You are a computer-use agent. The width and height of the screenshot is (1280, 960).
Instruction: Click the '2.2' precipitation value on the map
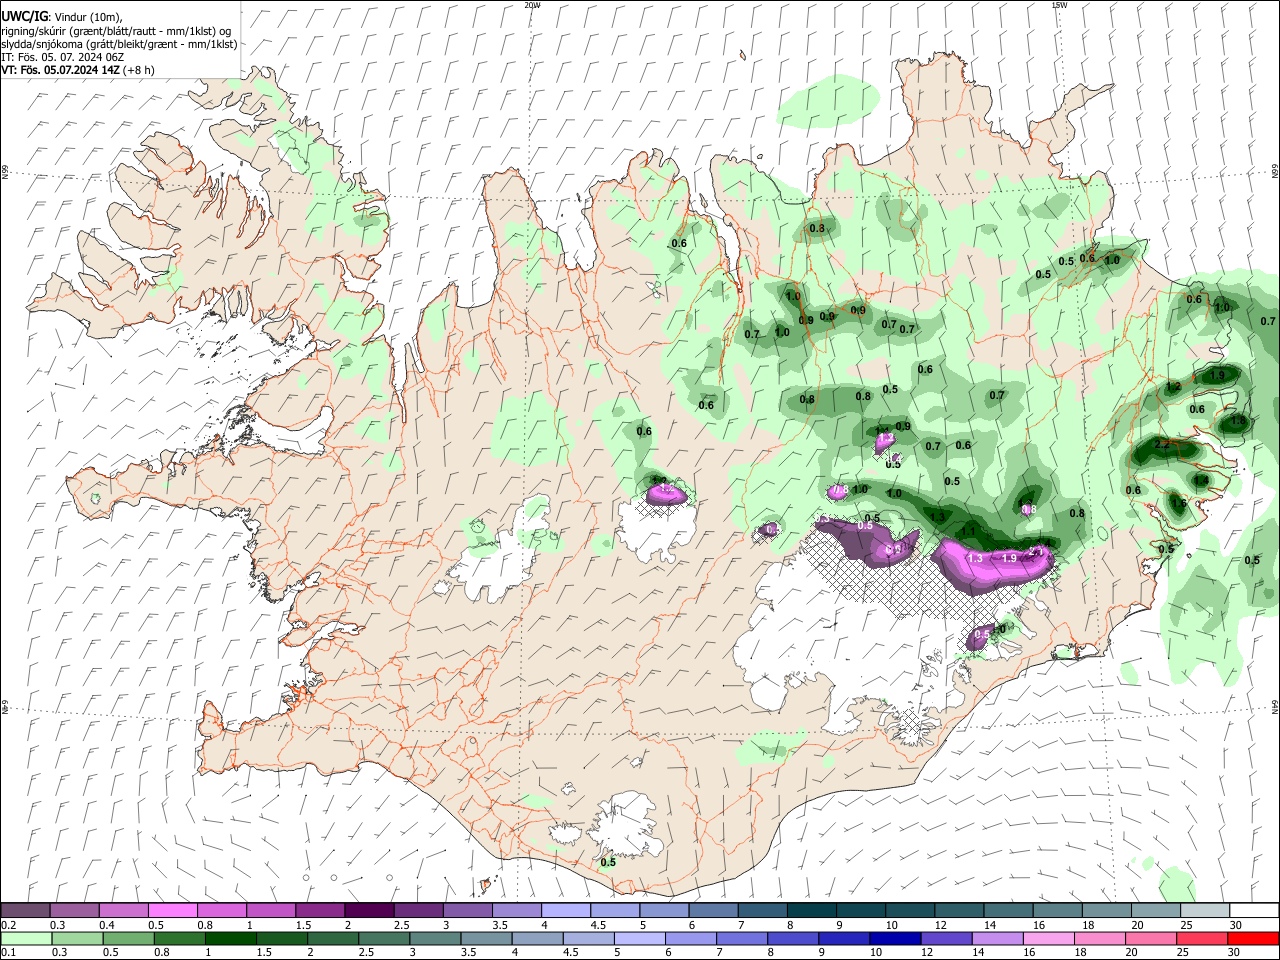coord(1163,445)
